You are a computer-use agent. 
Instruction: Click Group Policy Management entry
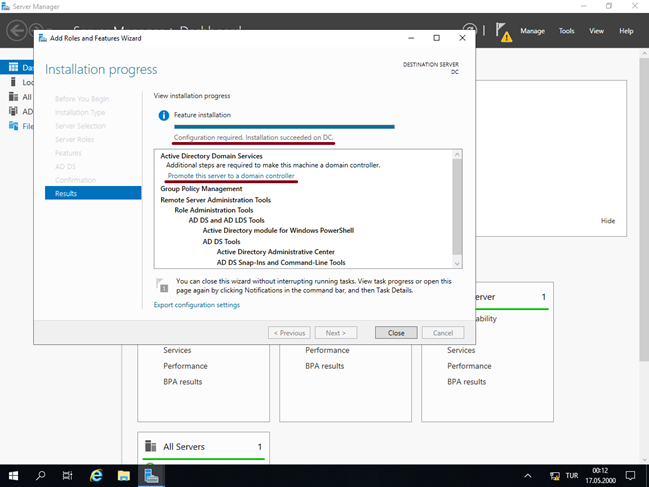(x=201, y=189)
